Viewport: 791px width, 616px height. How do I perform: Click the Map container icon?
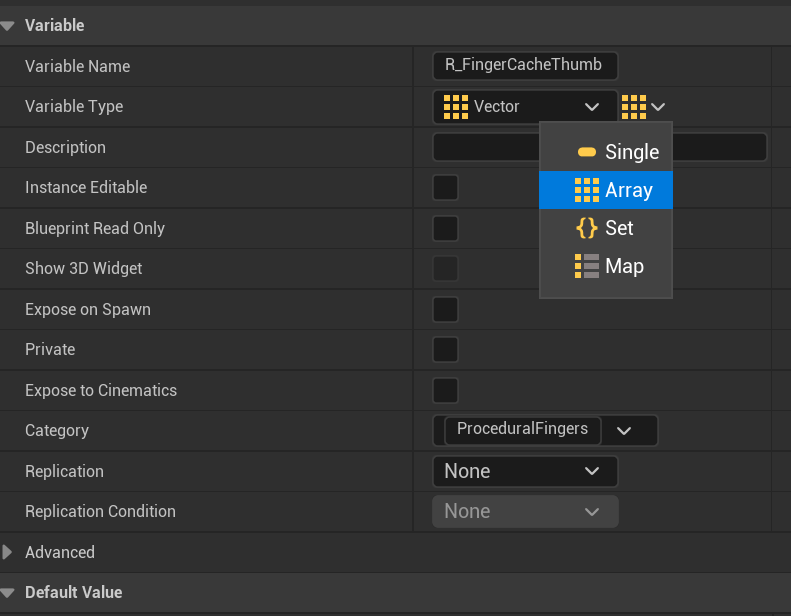click(x=587, y=266)
